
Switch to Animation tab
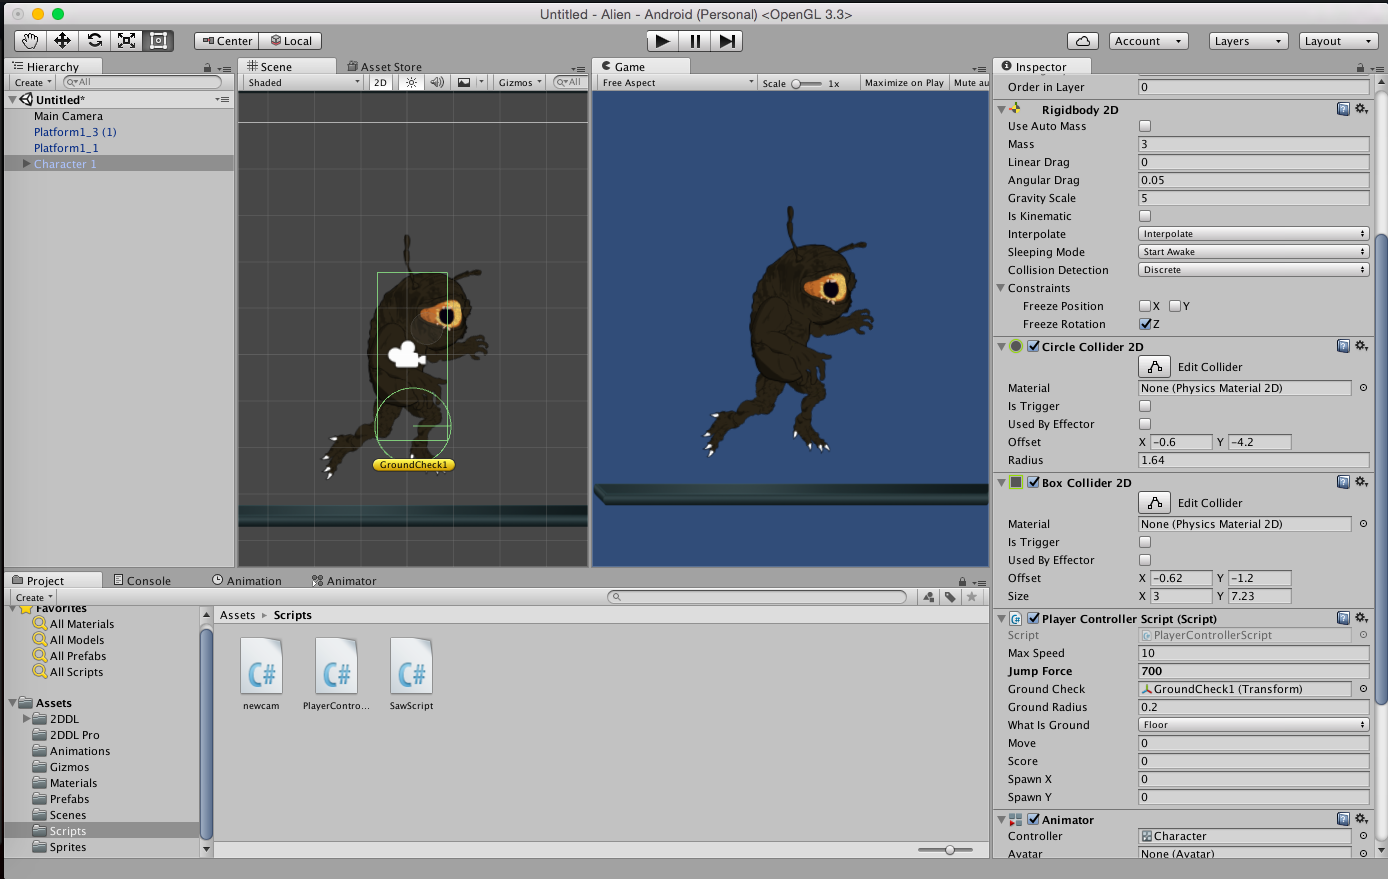click(247, 580)
